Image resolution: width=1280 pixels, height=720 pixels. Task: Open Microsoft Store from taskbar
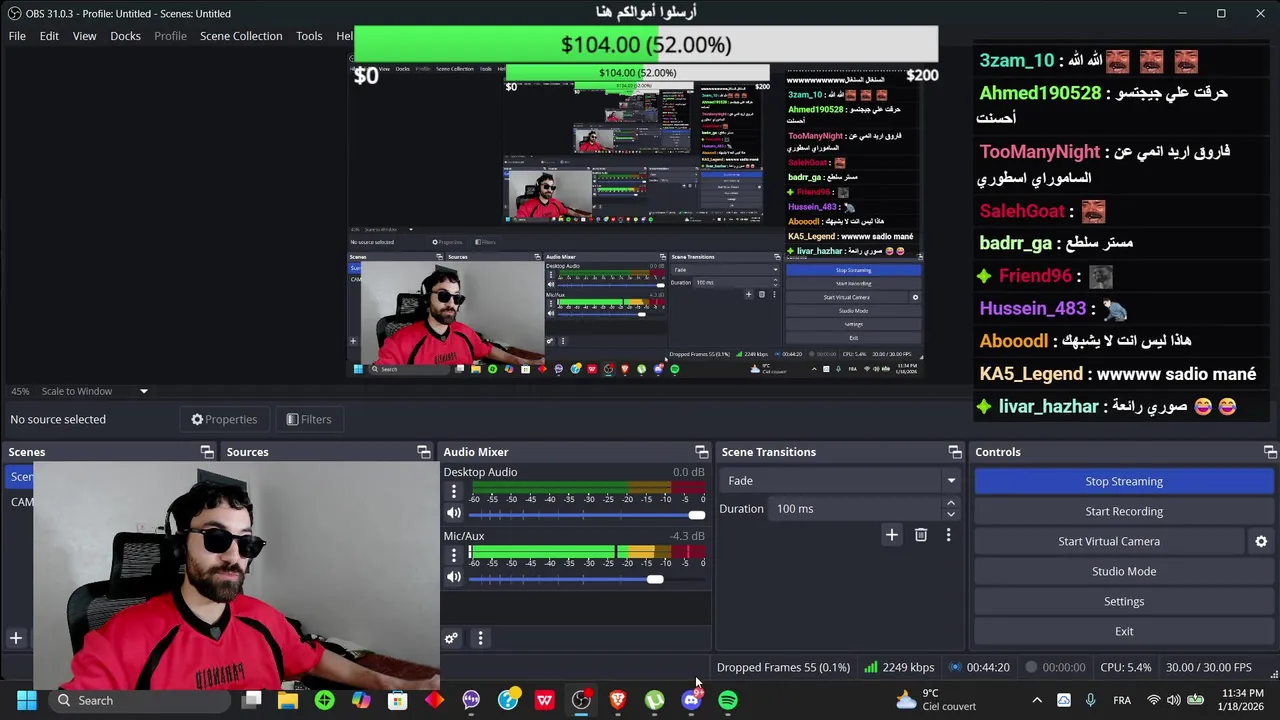point(397,700)
